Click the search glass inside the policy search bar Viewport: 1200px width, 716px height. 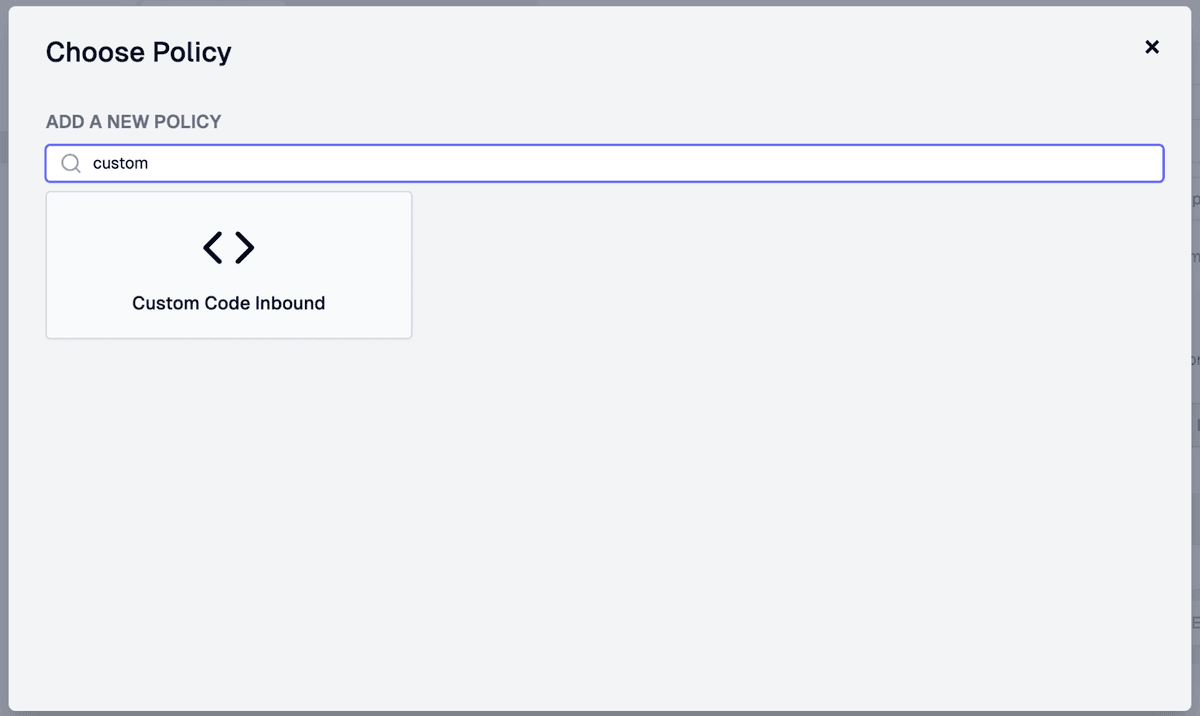point(70,162)
